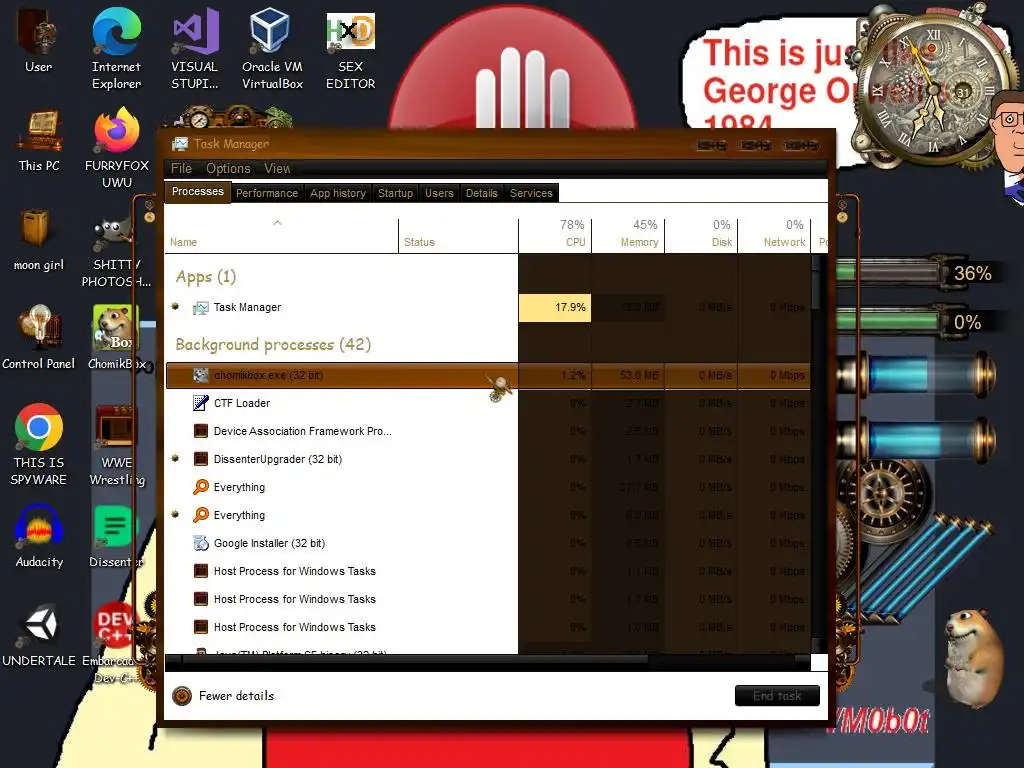Switch to the Services tab

pos(531,193)
